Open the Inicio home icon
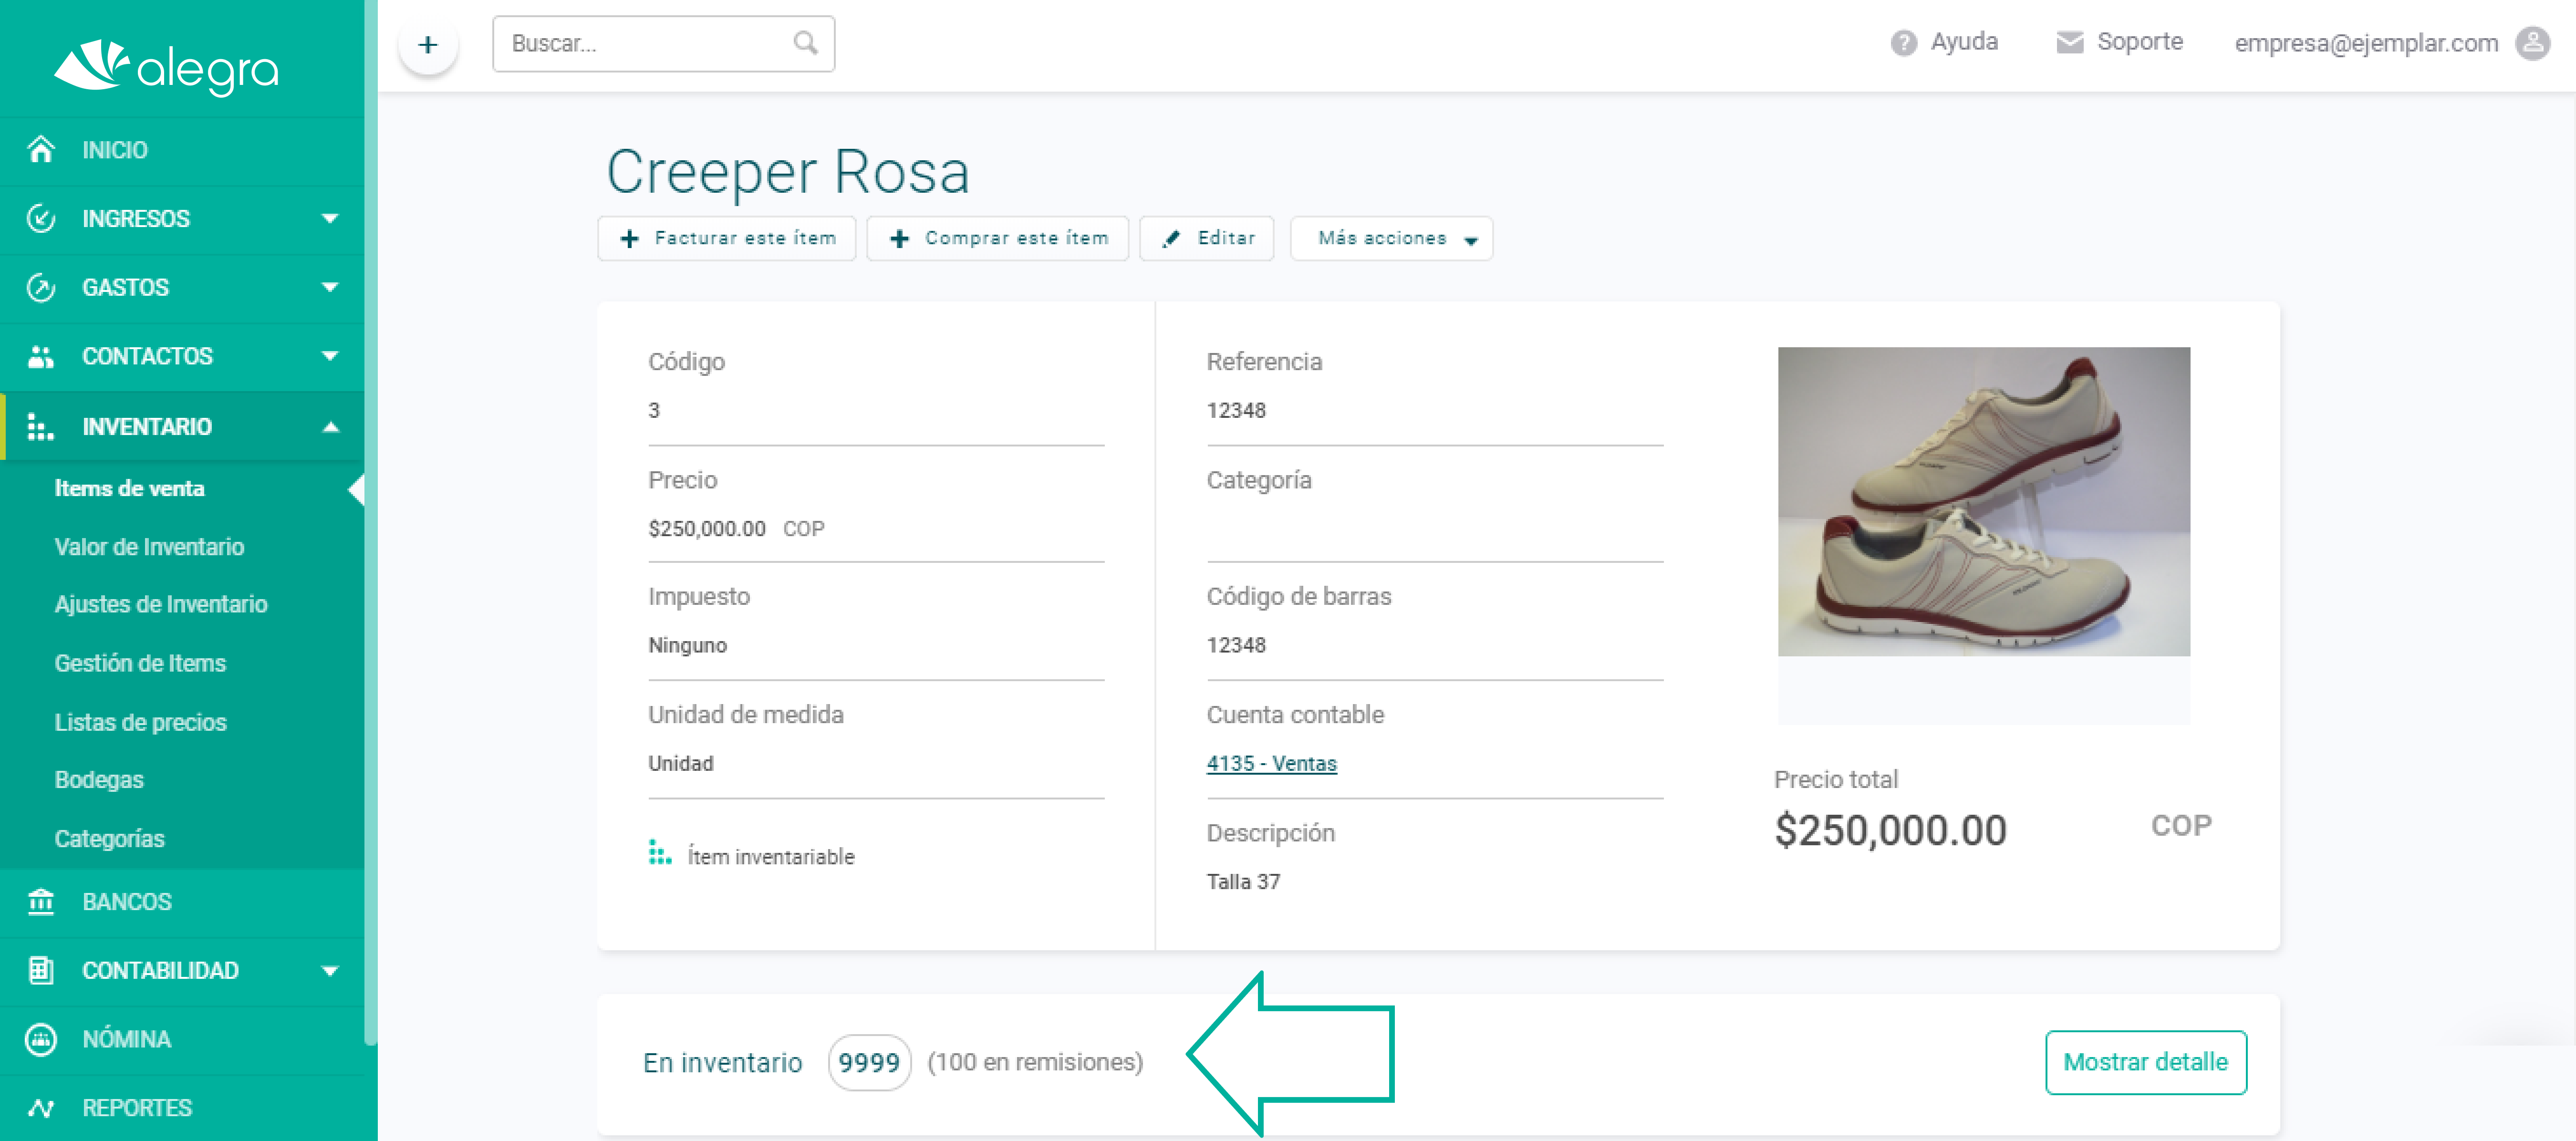This screenshot has height=1141, width=2576. pyautogui.click(x=41, y=150)
